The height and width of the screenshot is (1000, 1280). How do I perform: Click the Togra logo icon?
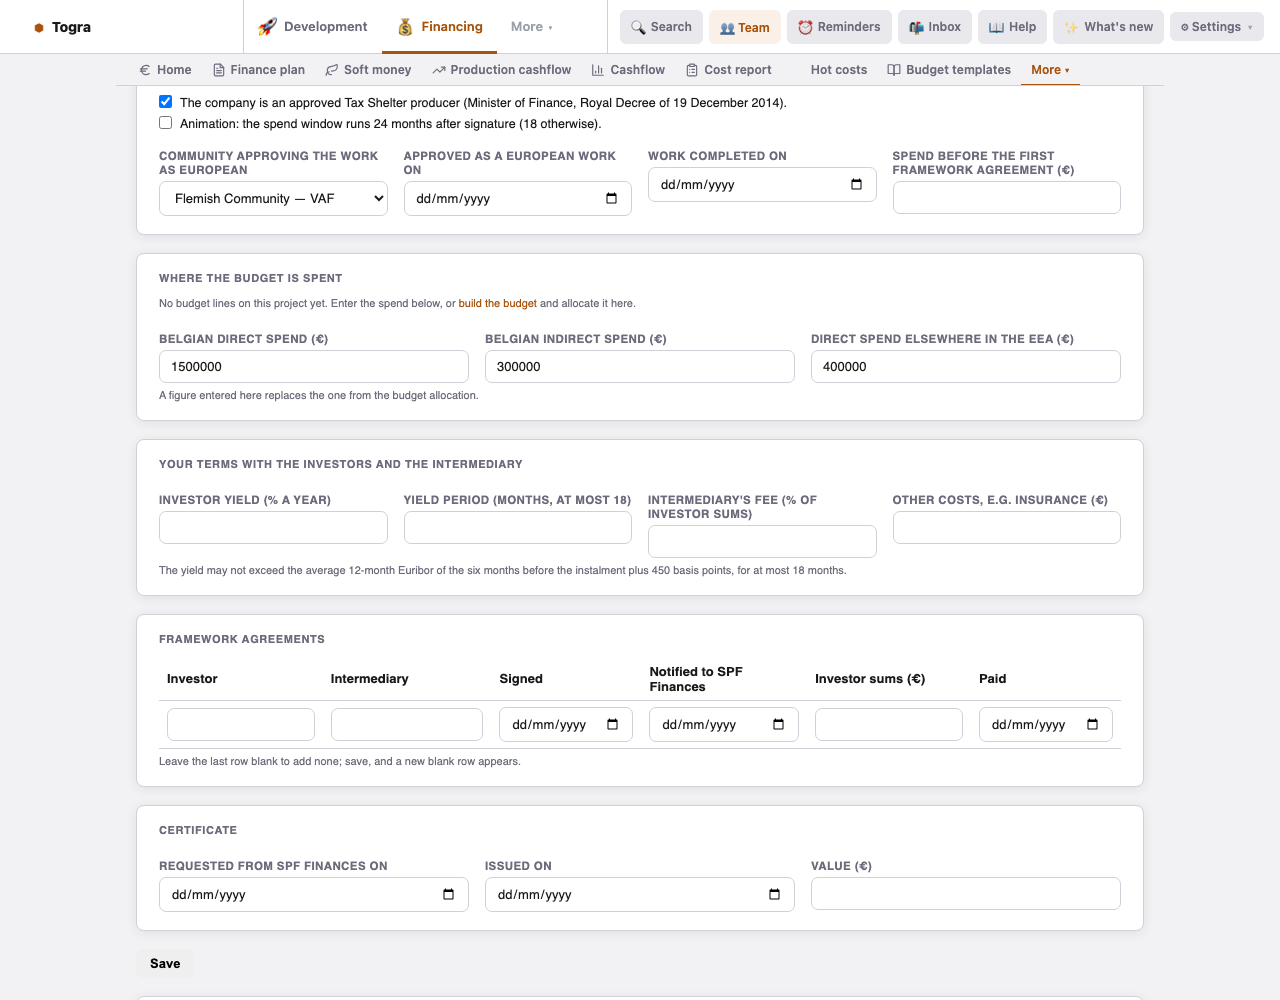(x=39, y=28)
